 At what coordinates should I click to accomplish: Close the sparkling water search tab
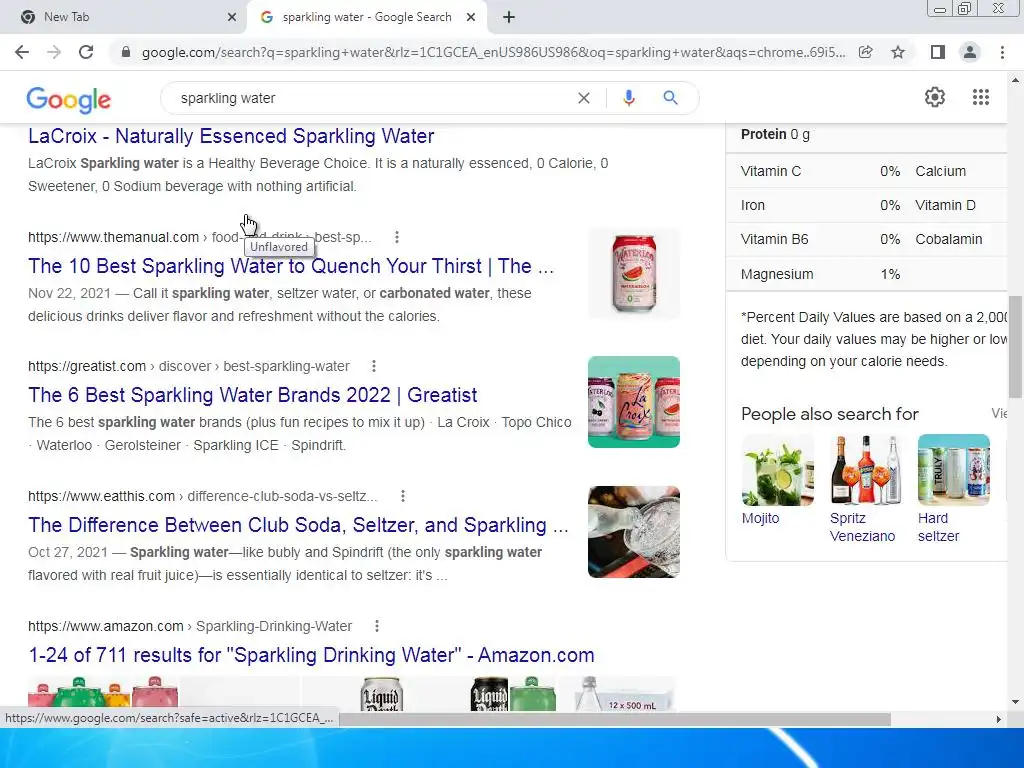coord(471,17)
